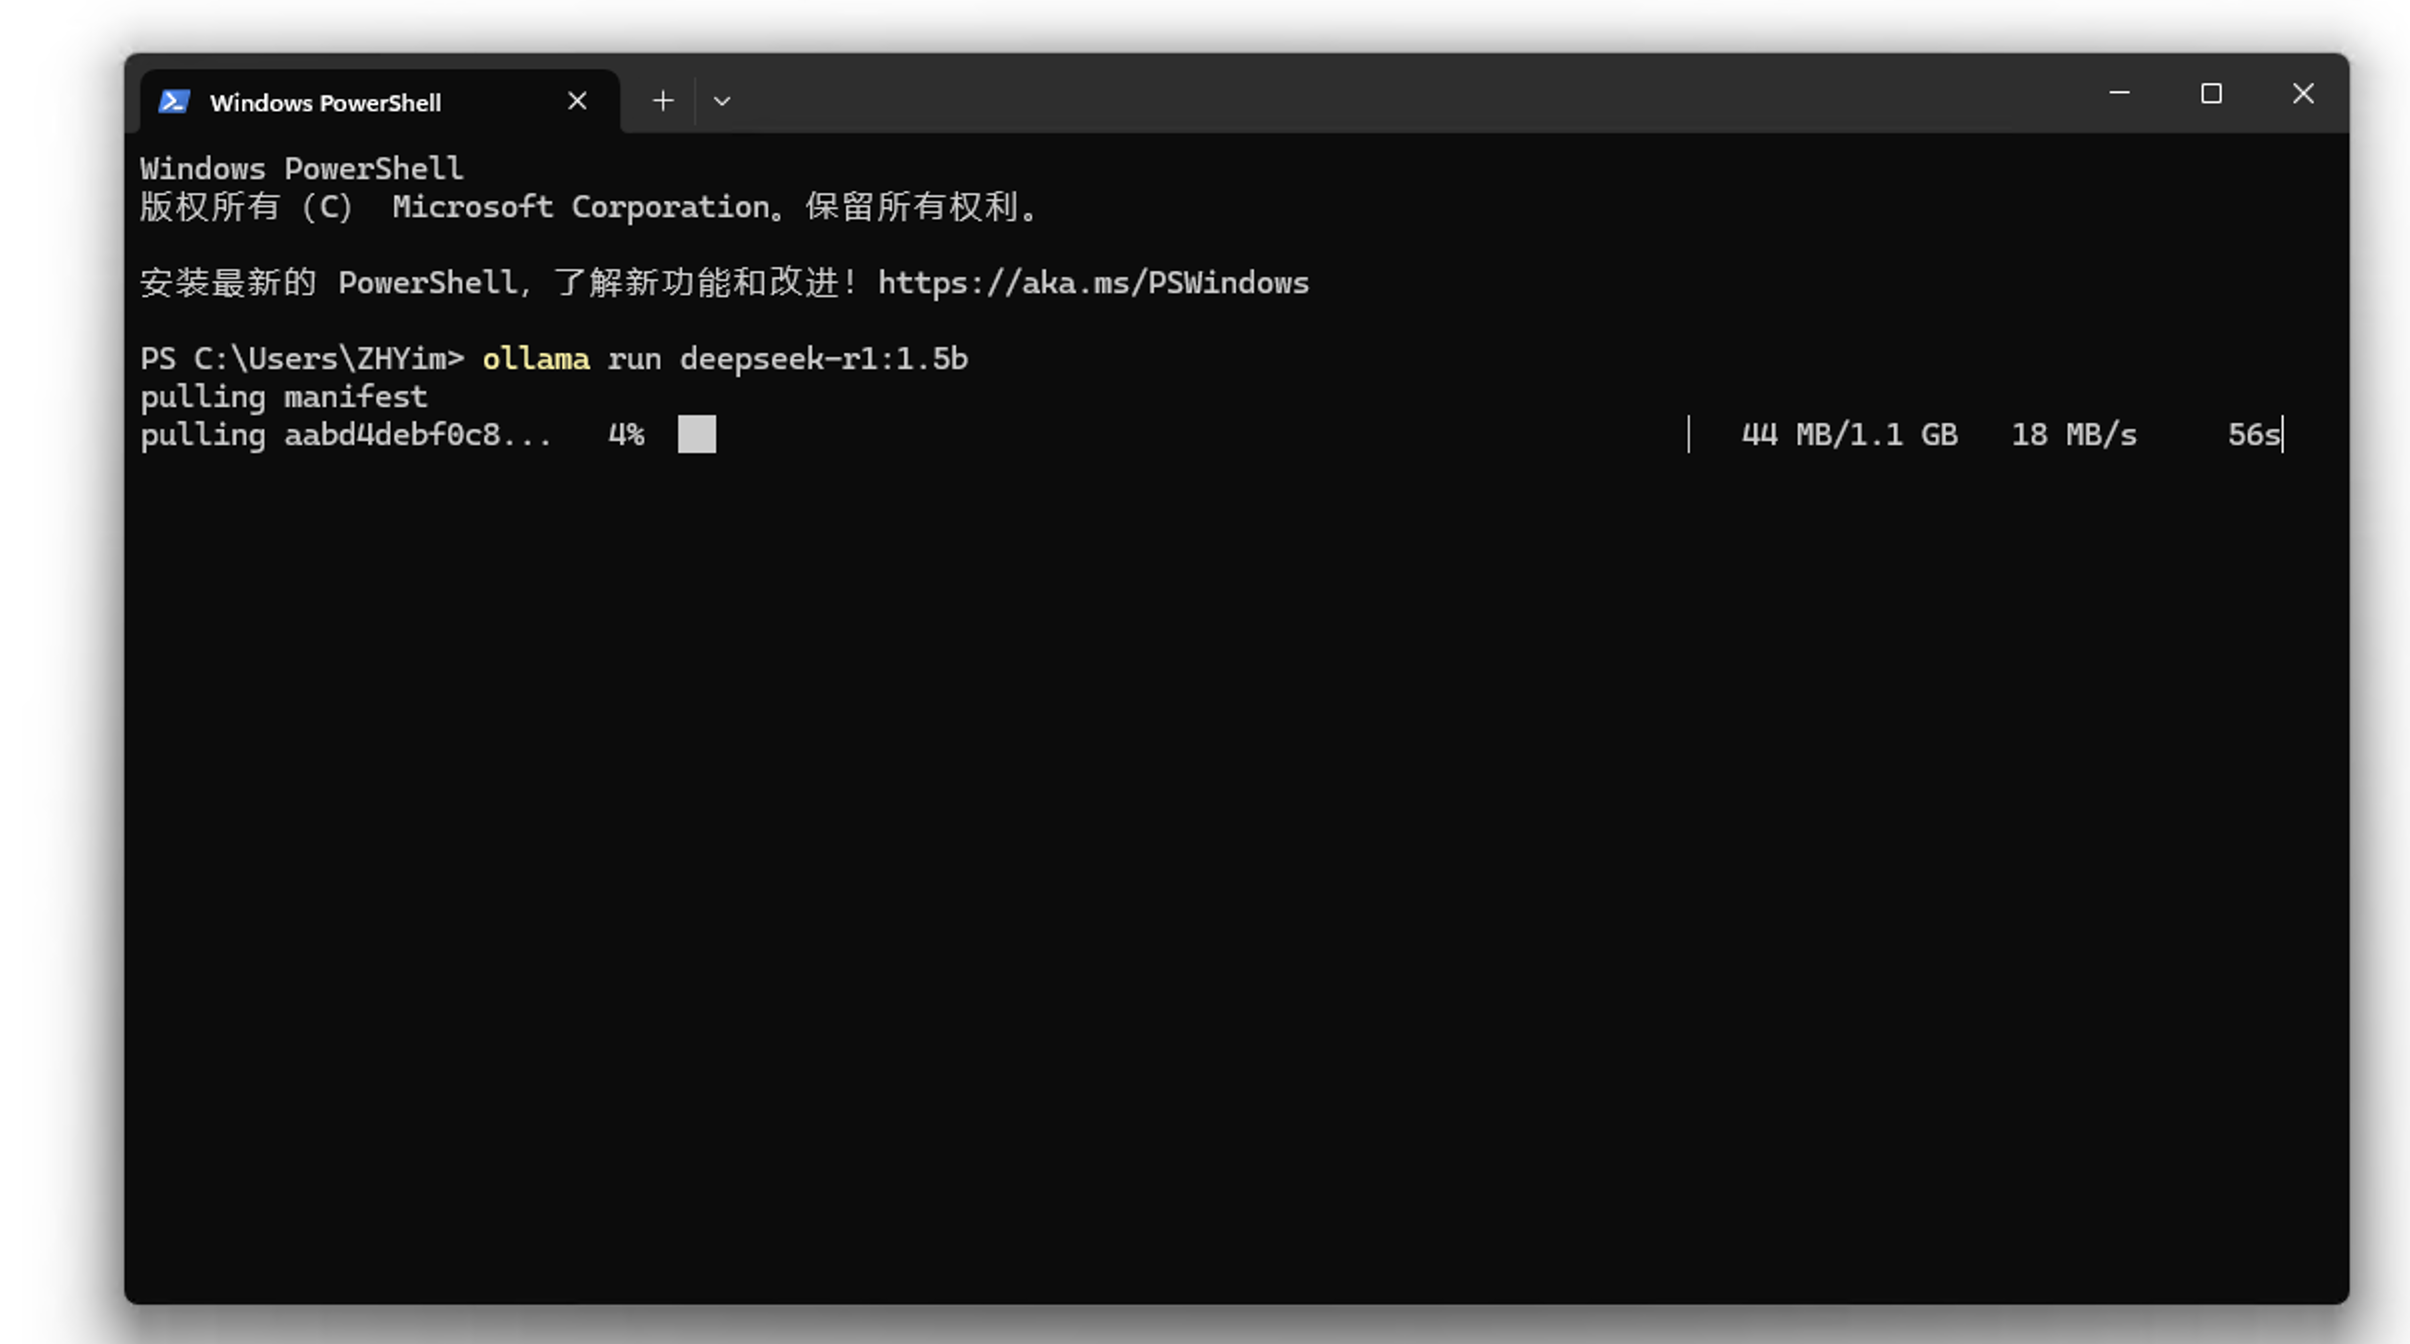
Task: Click the '18 MB/s' download speed
Action: pyautogui.click(x=2074, y=435)
